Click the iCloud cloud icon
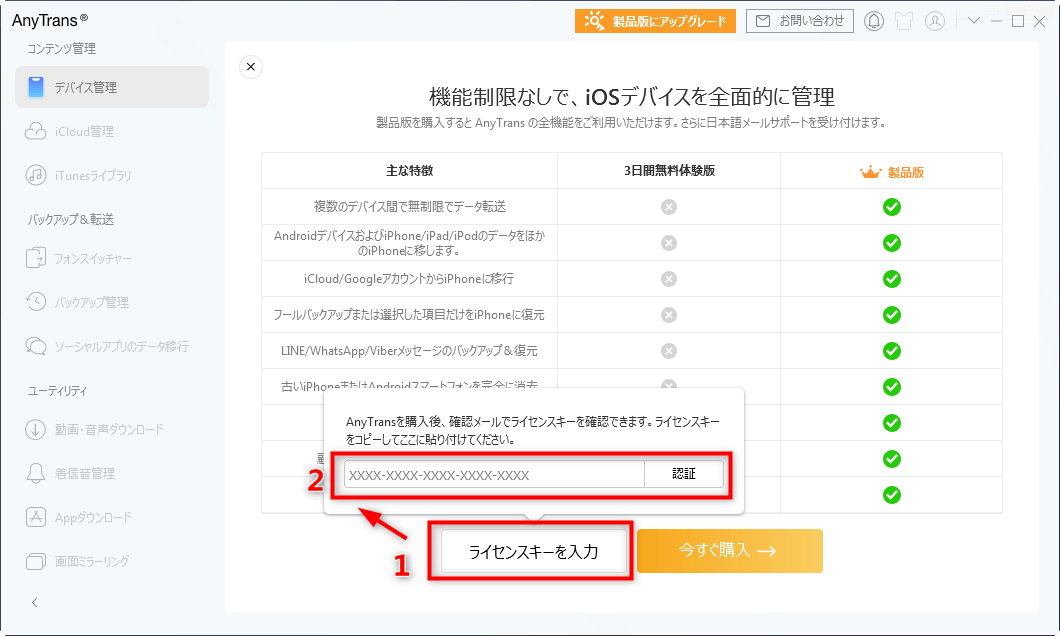This screenshot has height=636, width=1060. click(x=35, y=131)
